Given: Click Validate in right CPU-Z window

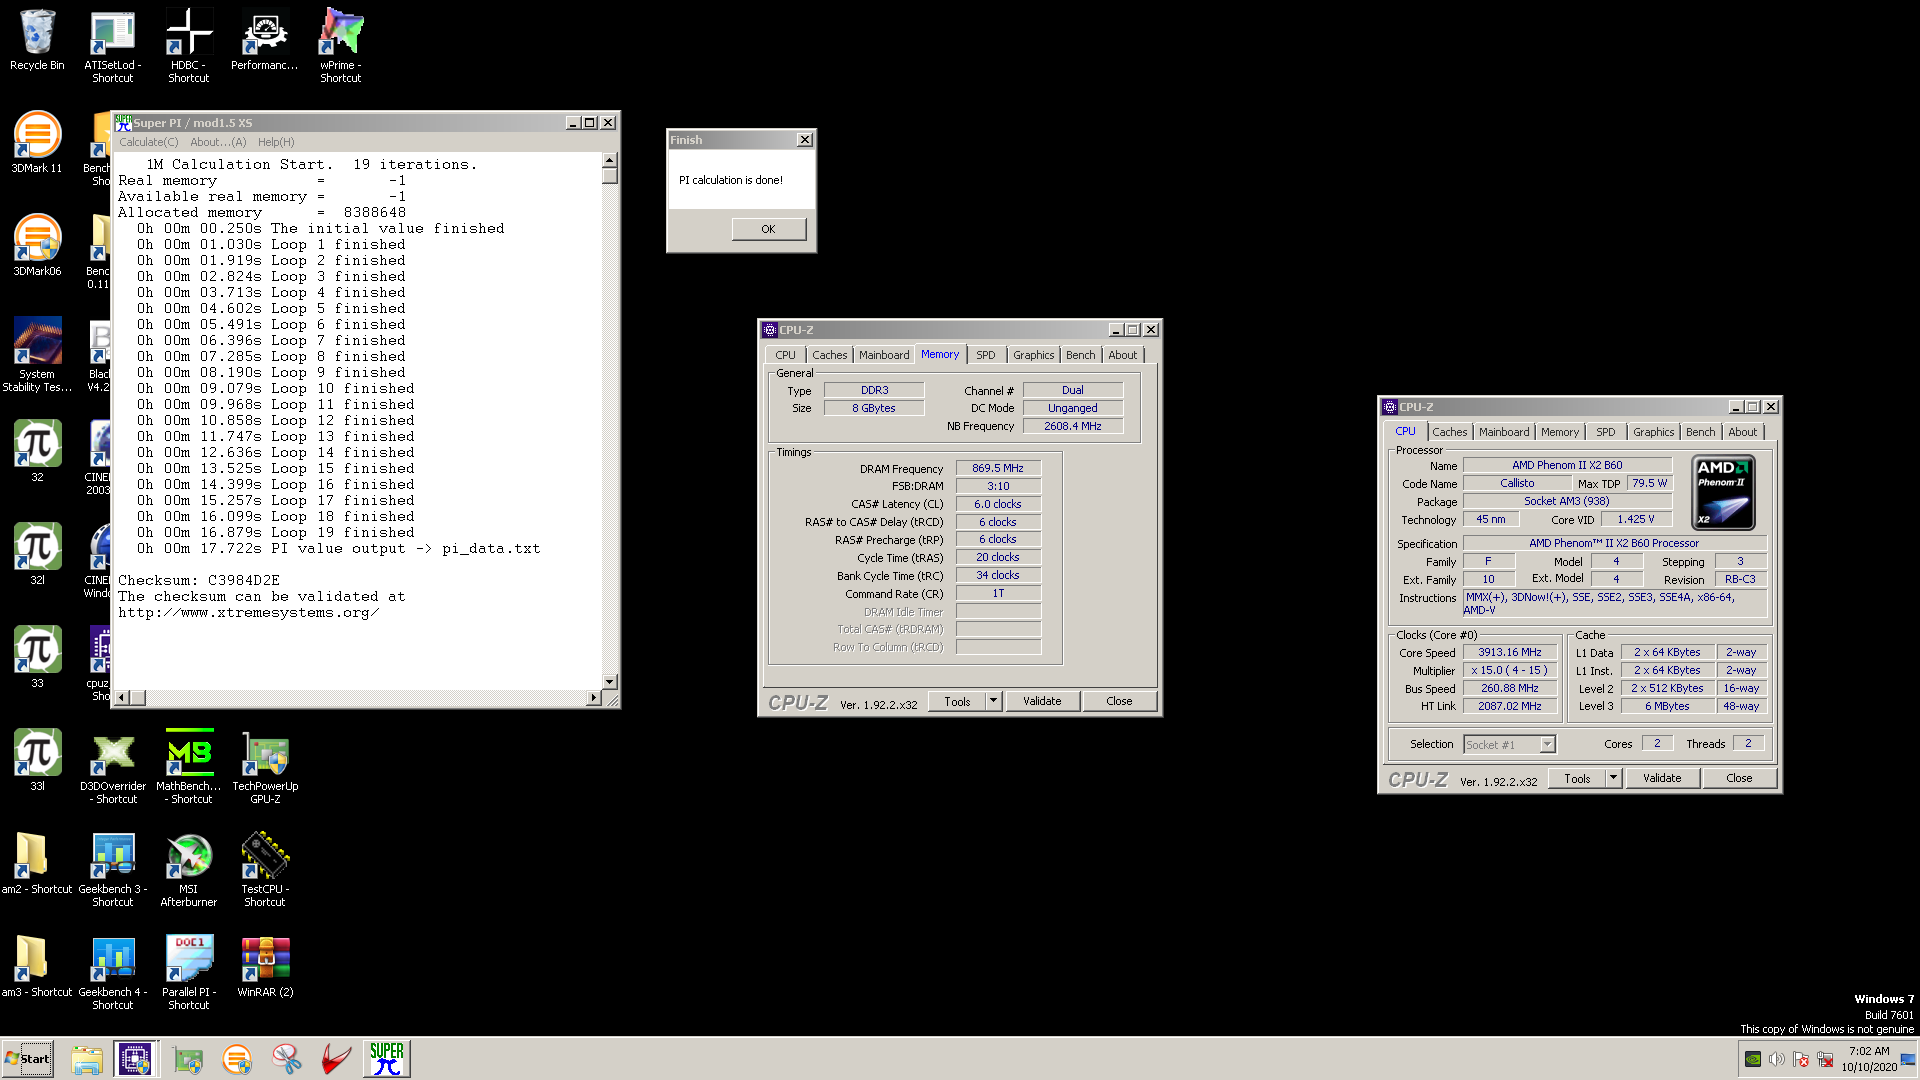Looking at the screenshot, I should pos(1662,778).
